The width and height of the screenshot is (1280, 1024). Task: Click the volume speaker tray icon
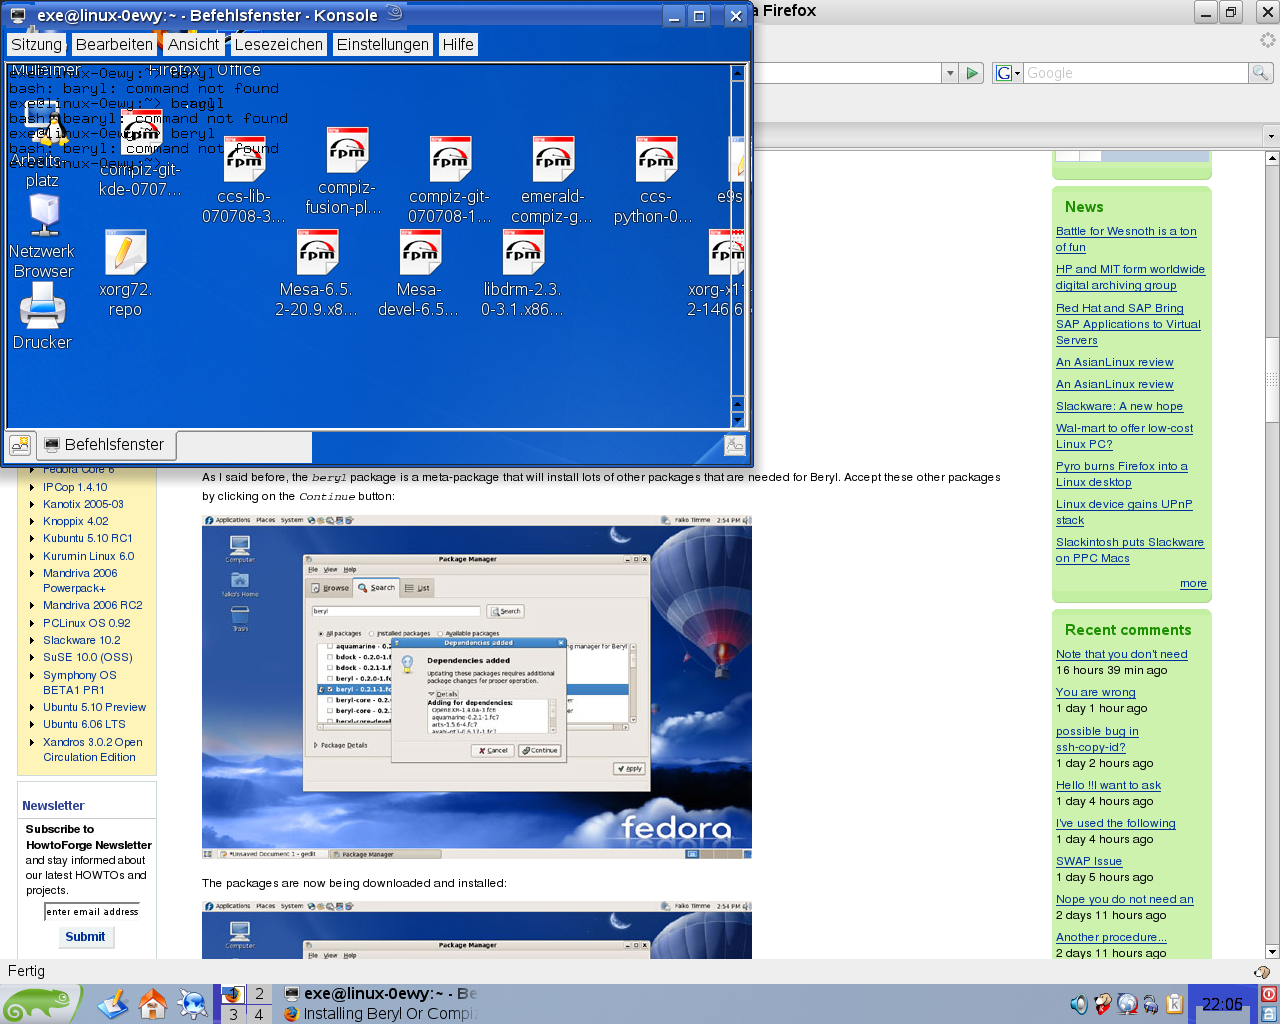(x=1079, y=1004)
